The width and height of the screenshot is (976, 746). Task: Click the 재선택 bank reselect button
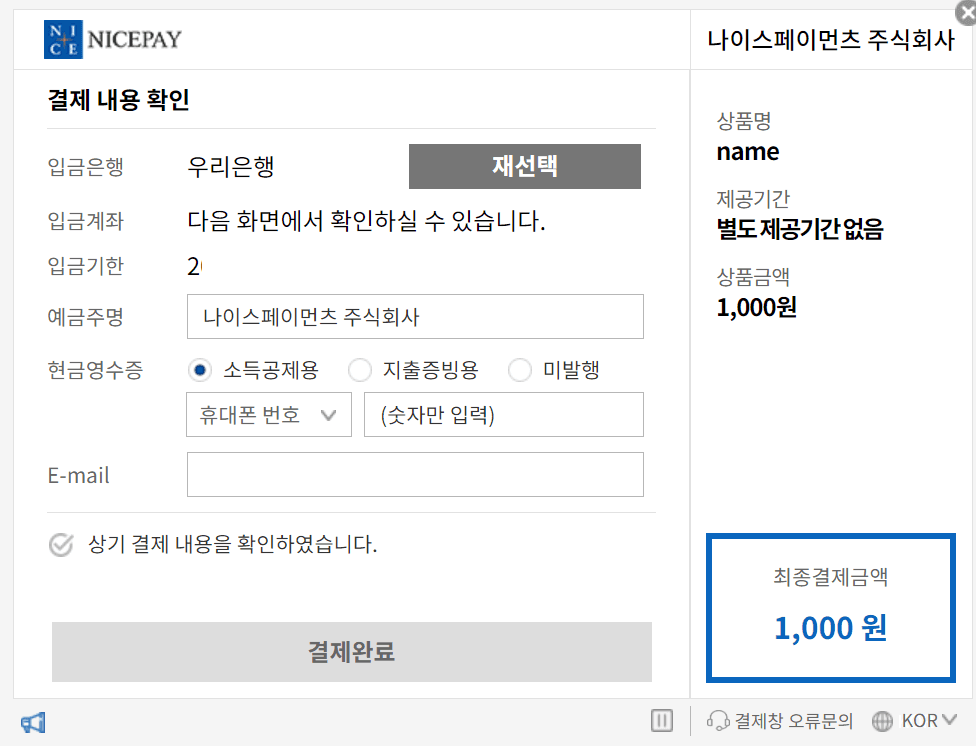coord(524,167)
